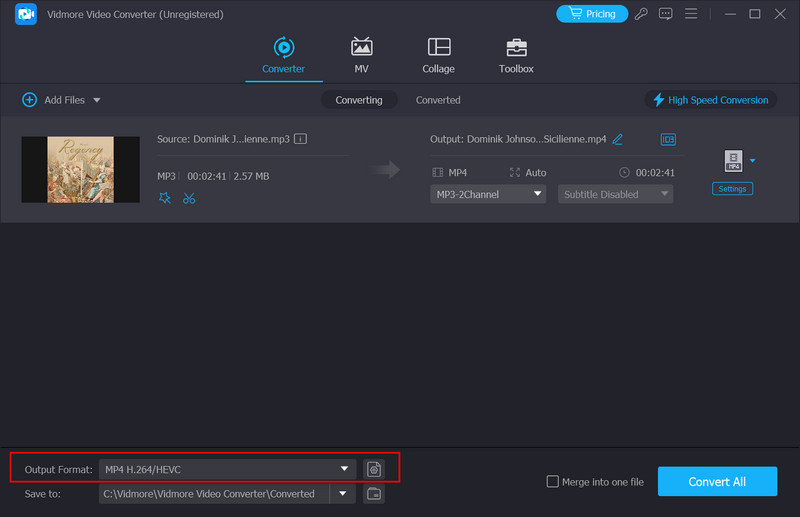Open the ID3 tag editor icon

(668, 139)
